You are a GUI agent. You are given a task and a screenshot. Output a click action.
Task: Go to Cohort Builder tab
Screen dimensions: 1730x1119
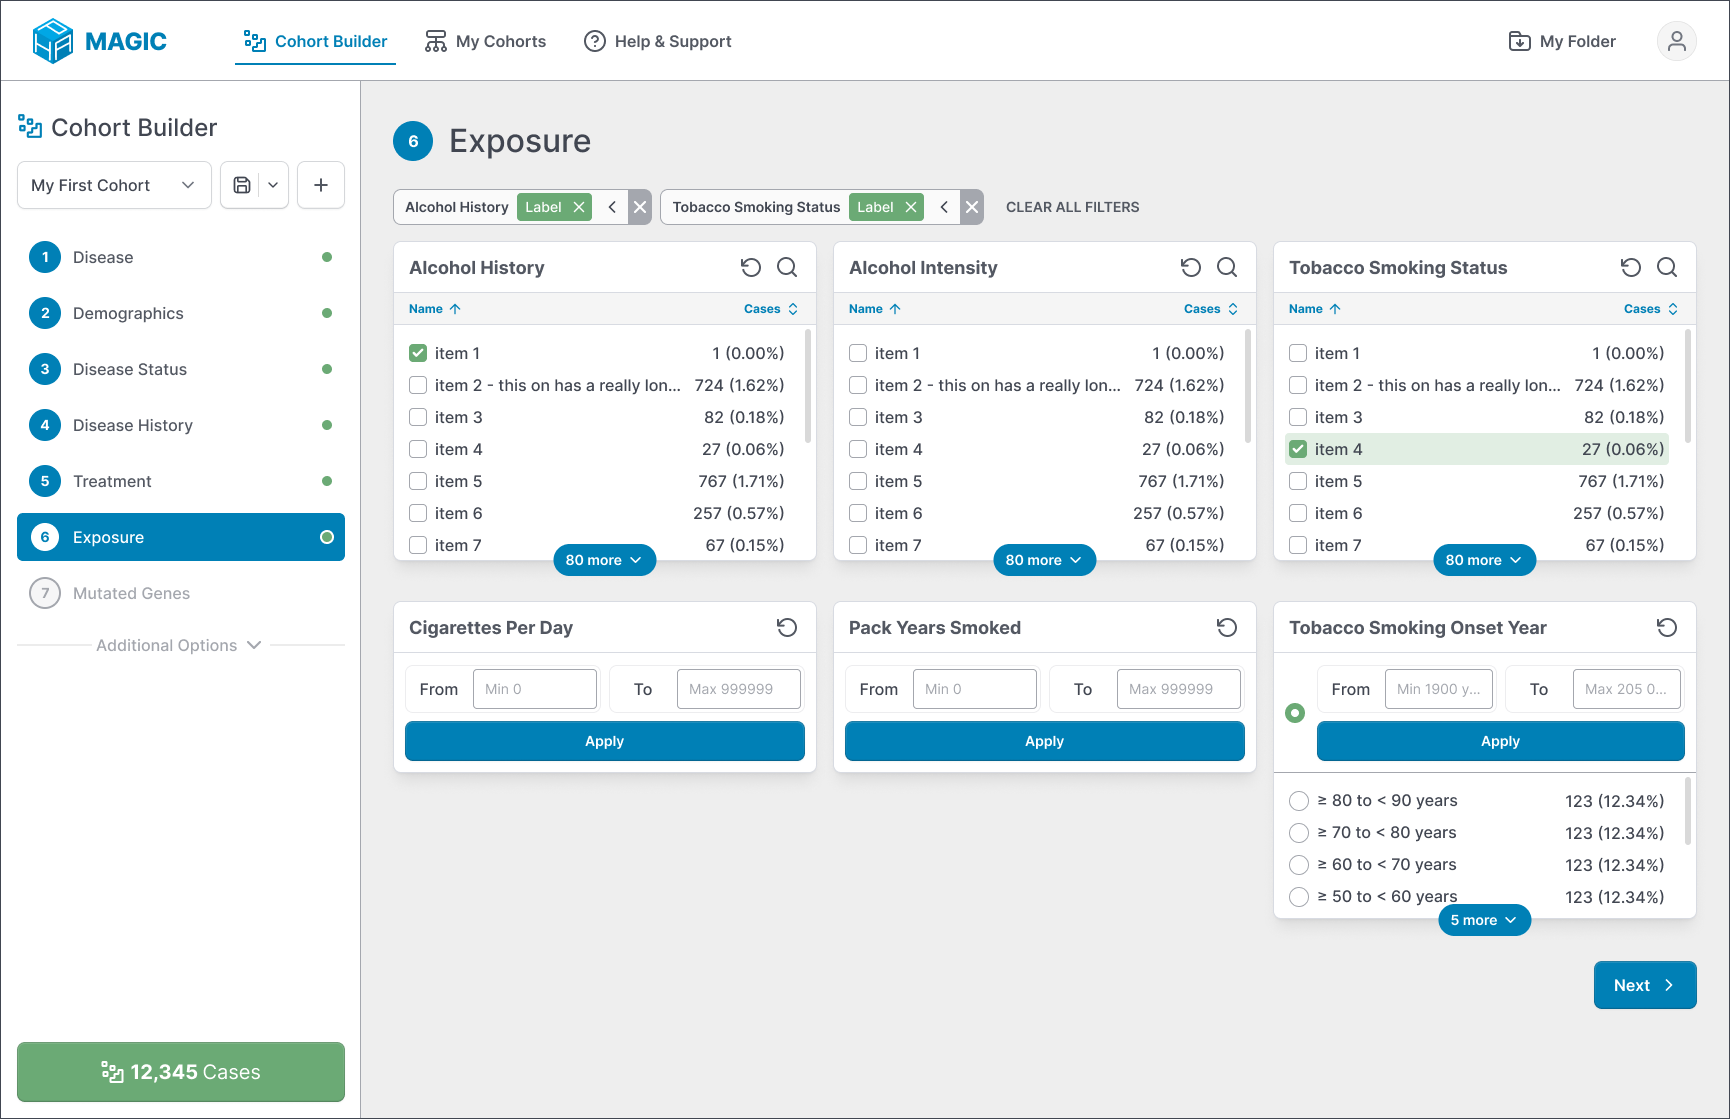point(315,41)
